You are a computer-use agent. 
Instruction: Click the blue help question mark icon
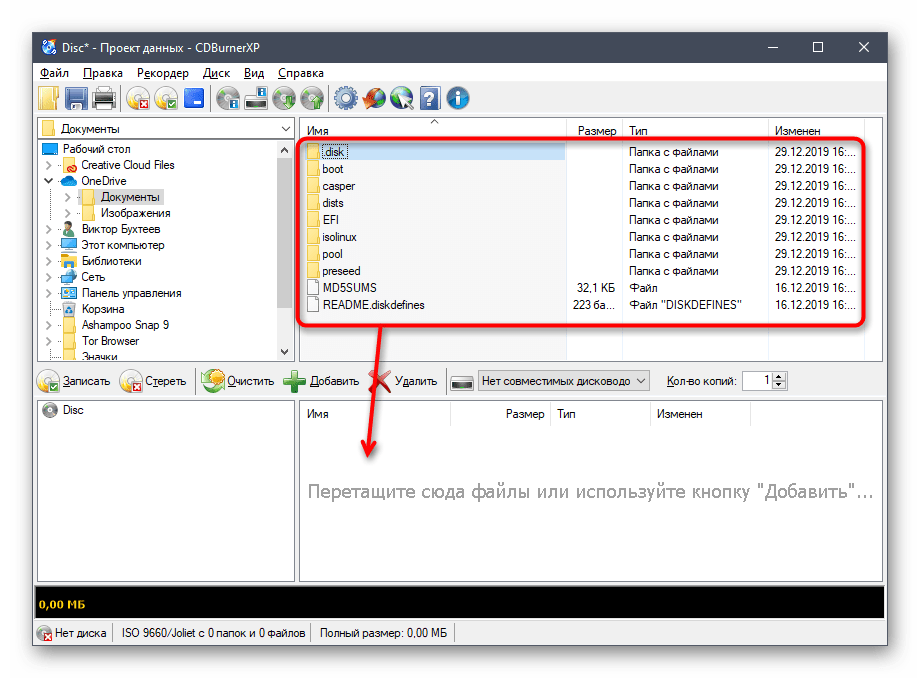(430, 98)
